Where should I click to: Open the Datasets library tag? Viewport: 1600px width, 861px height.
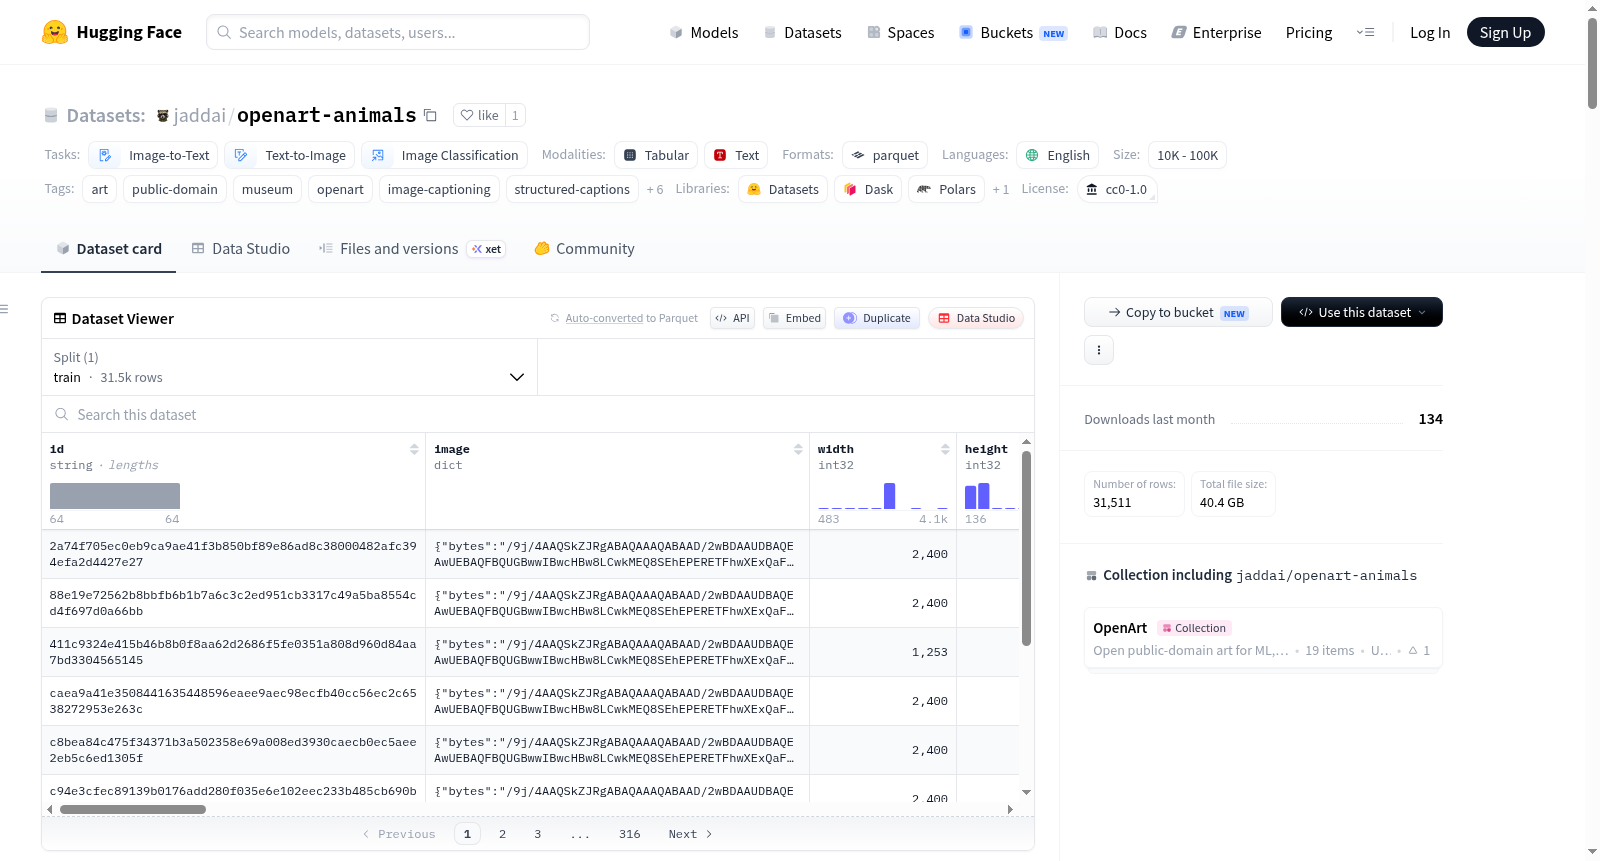coord(783,189)
